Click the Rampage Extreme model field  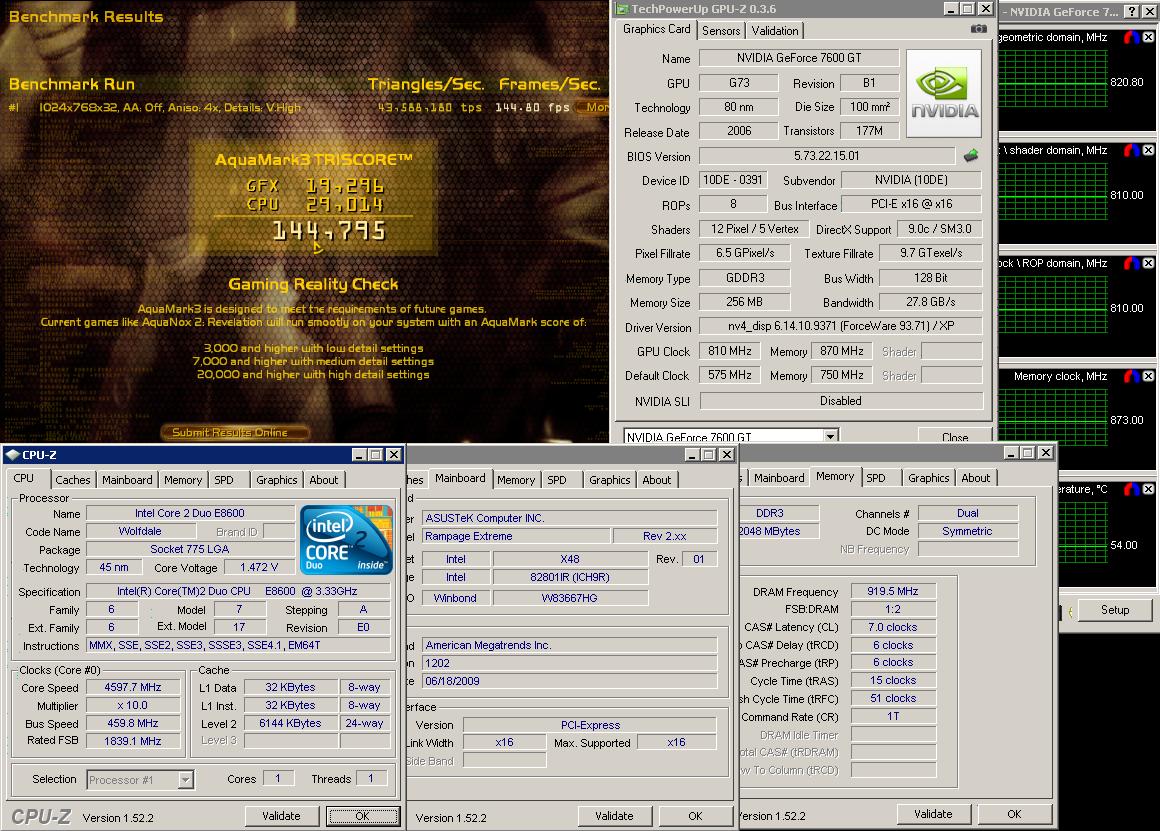click(516, 536)
